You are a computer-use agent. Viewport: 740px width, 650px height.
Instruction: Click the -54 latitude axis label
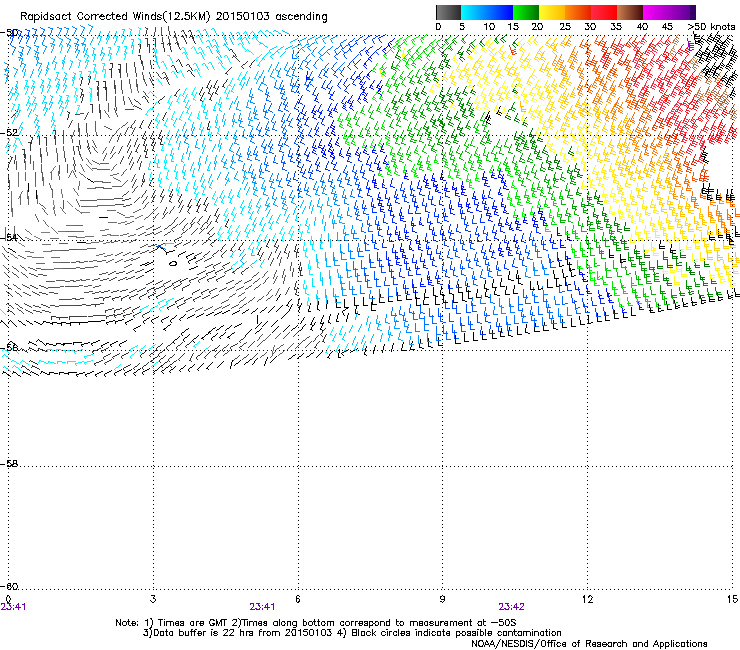coord(9,237)
